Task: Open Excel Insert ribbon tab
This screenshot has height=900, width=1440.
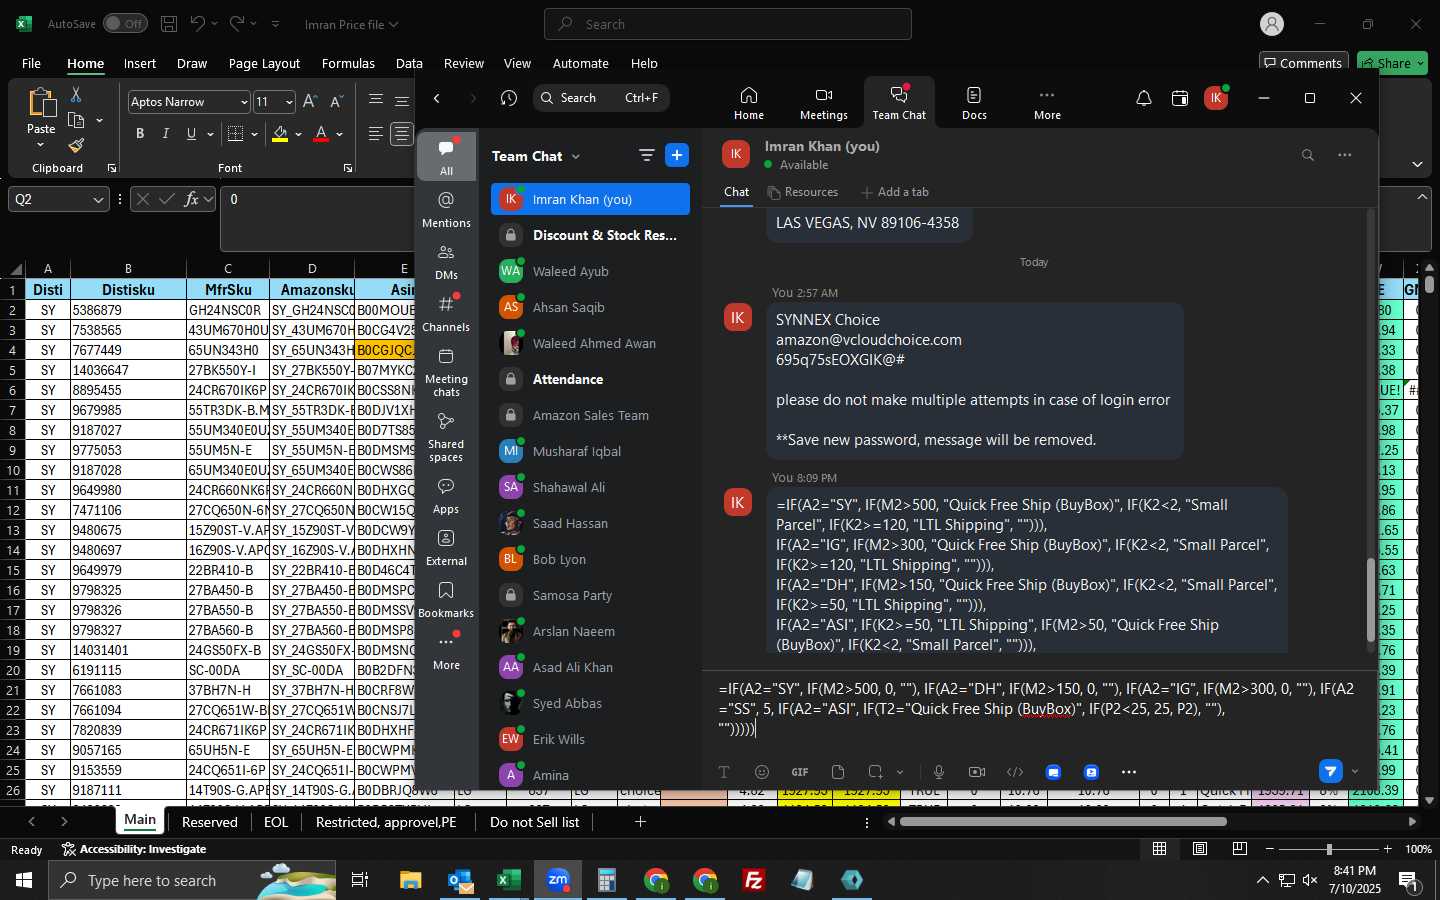Action: click(x=140, y=63)
